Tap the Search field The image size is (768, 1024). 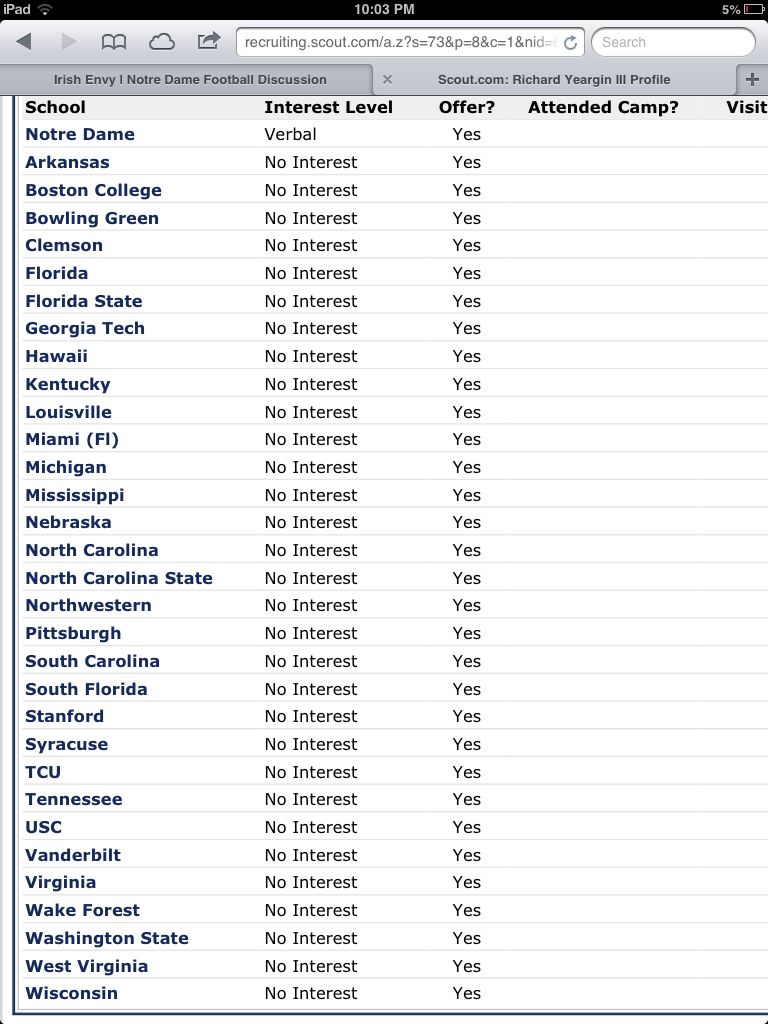[x=673, y=42]
